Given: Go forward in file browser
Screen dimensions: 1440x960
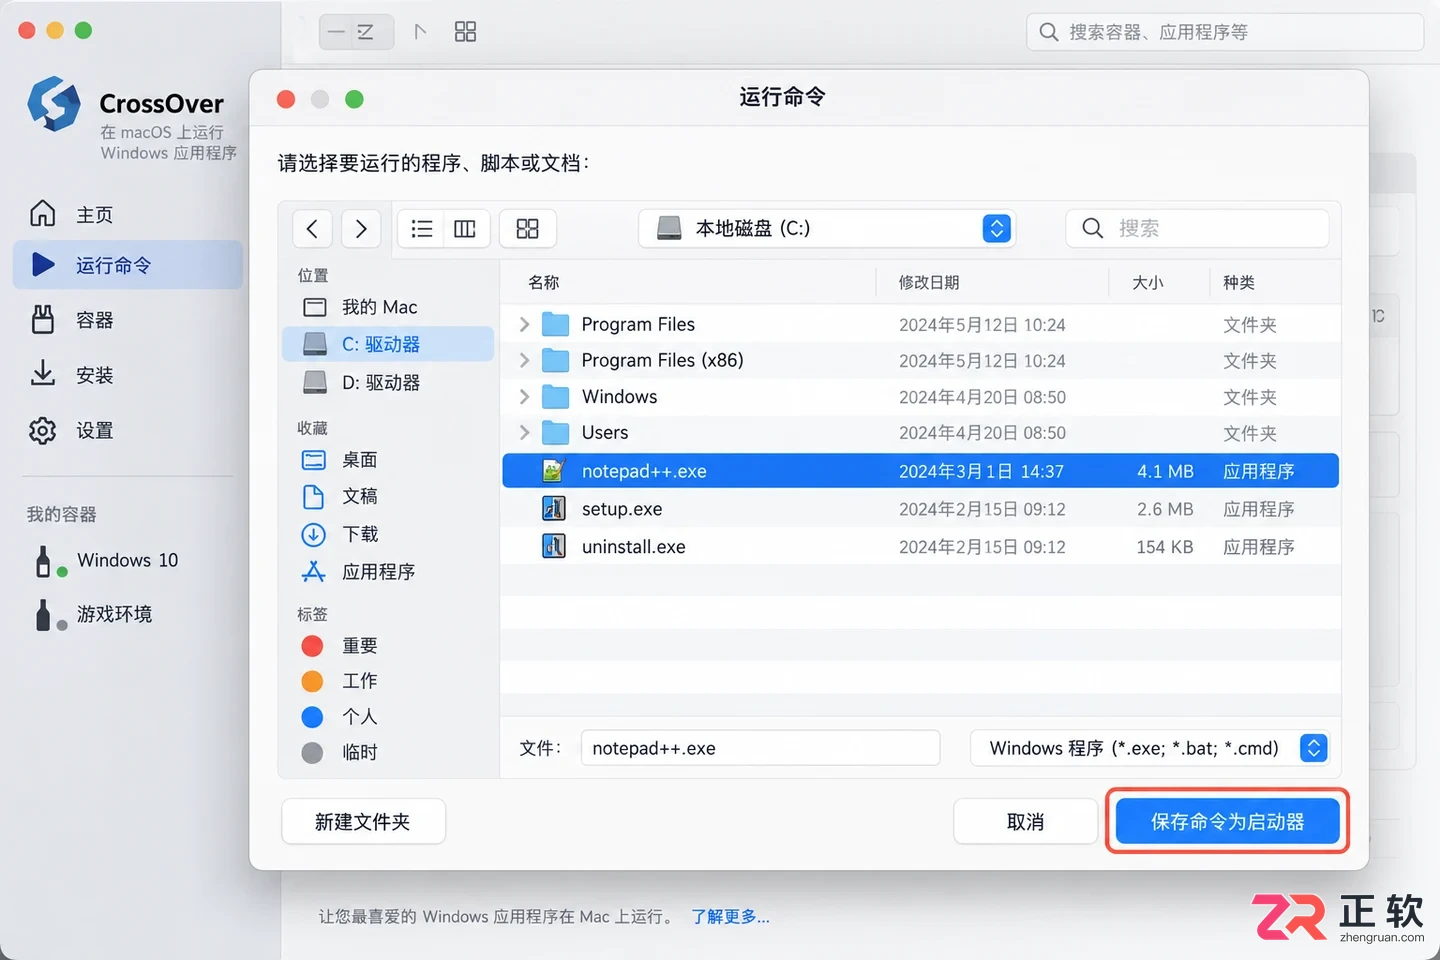Looking at the screenshot, I should point(361,229).
